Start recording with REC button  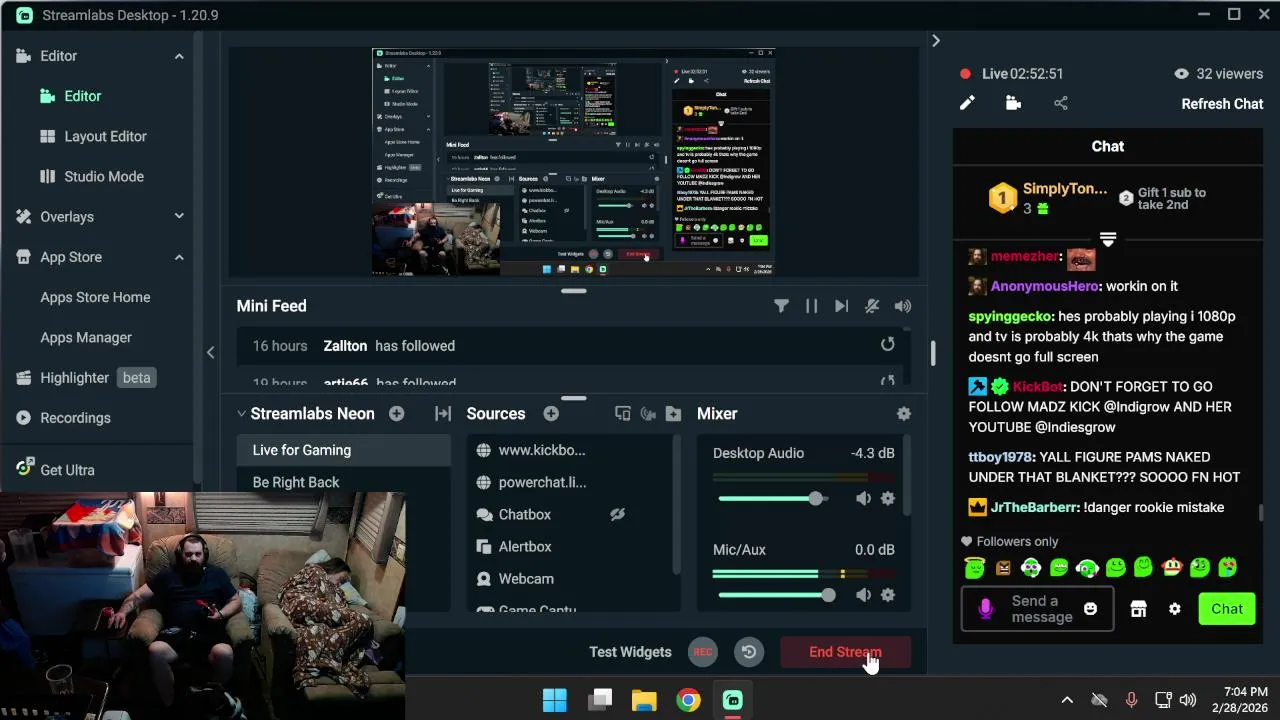pos(703,652)
